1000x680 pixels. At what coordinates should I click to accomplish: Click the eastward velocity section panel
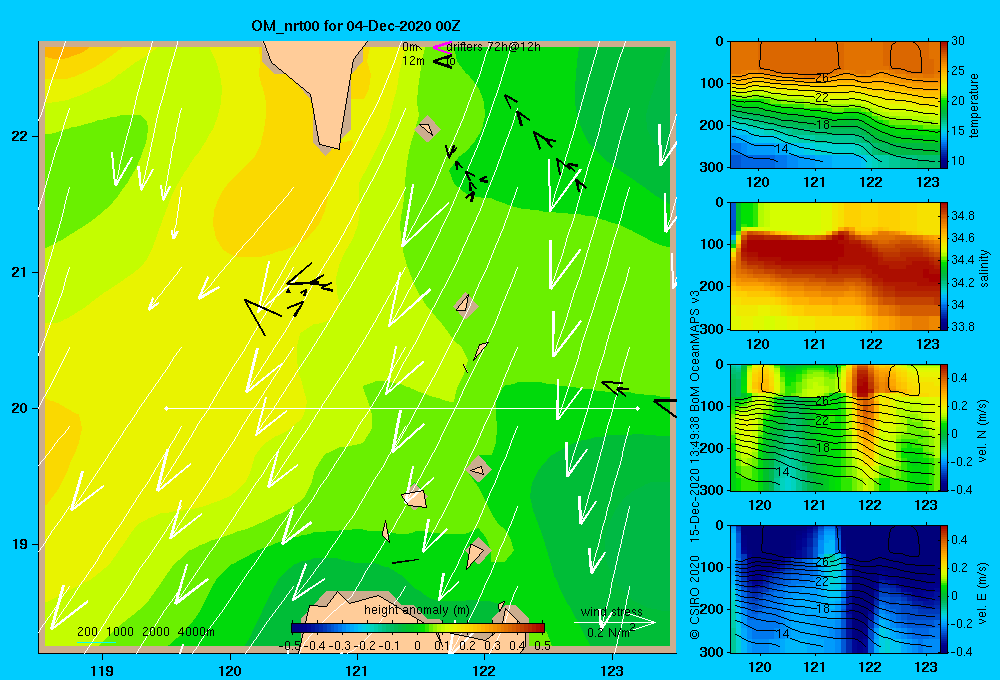[x=834, y=589]
